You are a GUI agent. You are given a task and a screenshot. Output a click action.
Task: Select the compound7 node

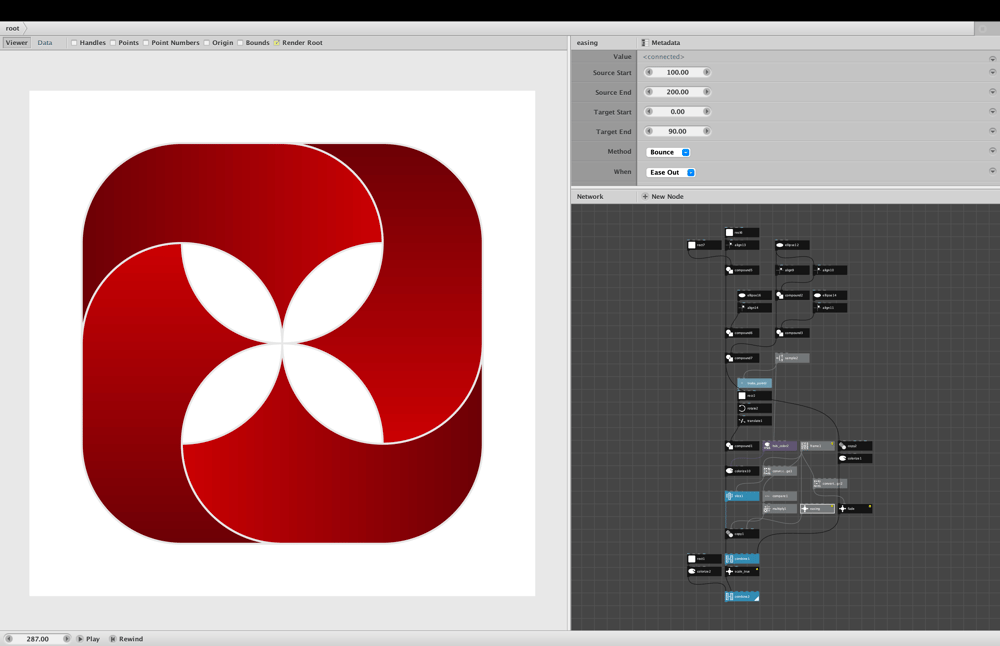coord(742,358)
